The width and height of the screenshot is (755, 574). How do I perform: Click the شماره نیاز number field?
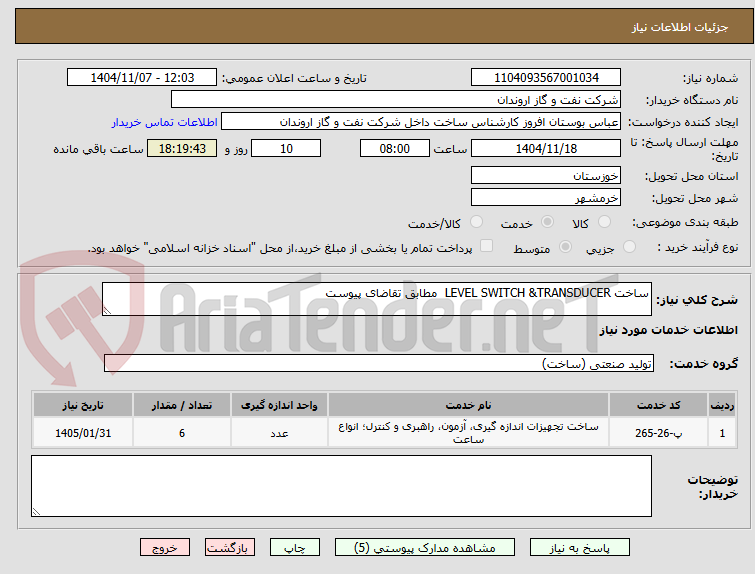click(x=546, y=77)
